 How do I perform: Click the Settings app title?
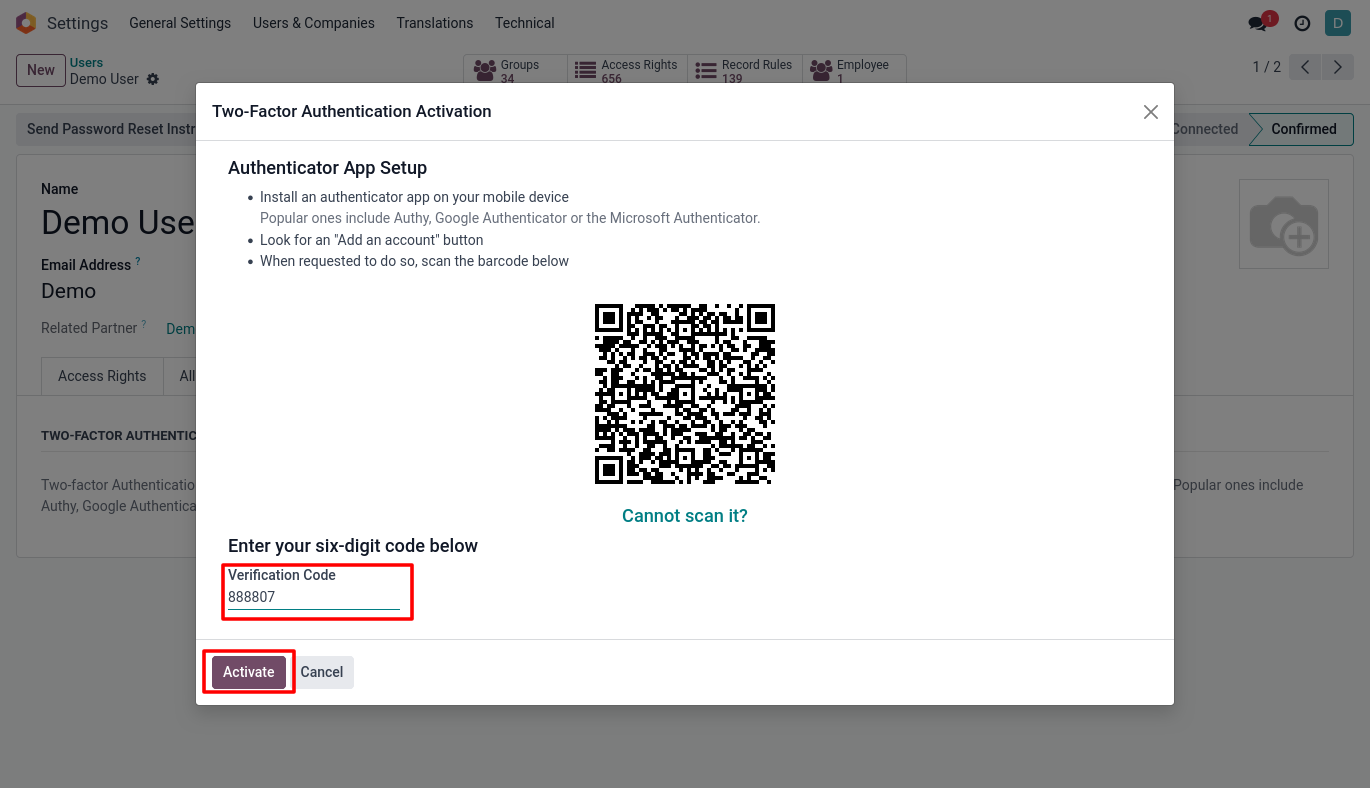click(77, 23)
